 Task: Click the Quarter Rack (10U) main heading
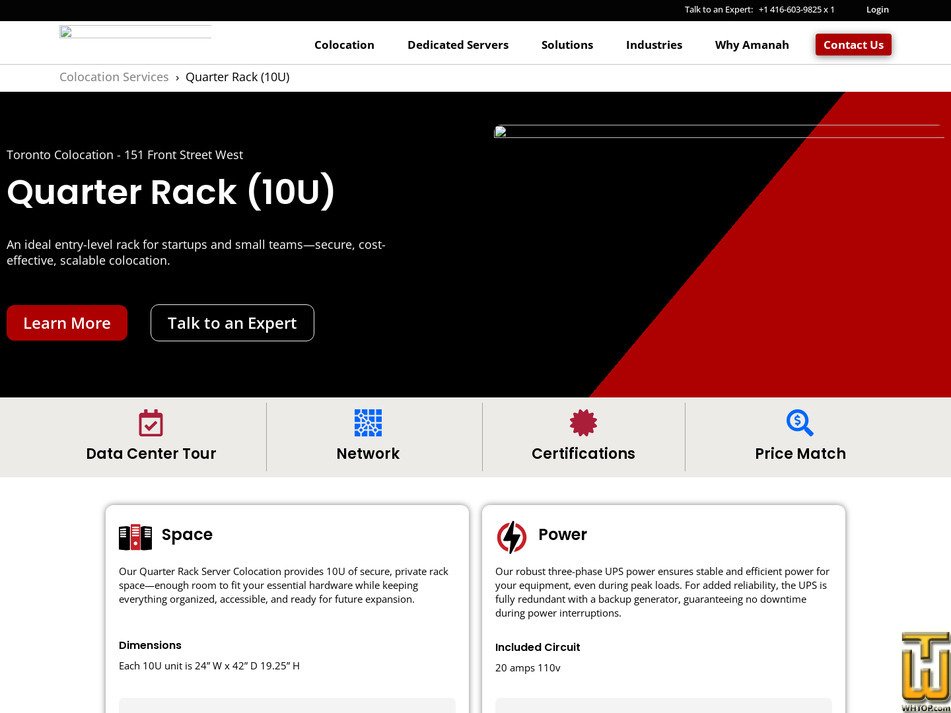[x=170, y=192]
